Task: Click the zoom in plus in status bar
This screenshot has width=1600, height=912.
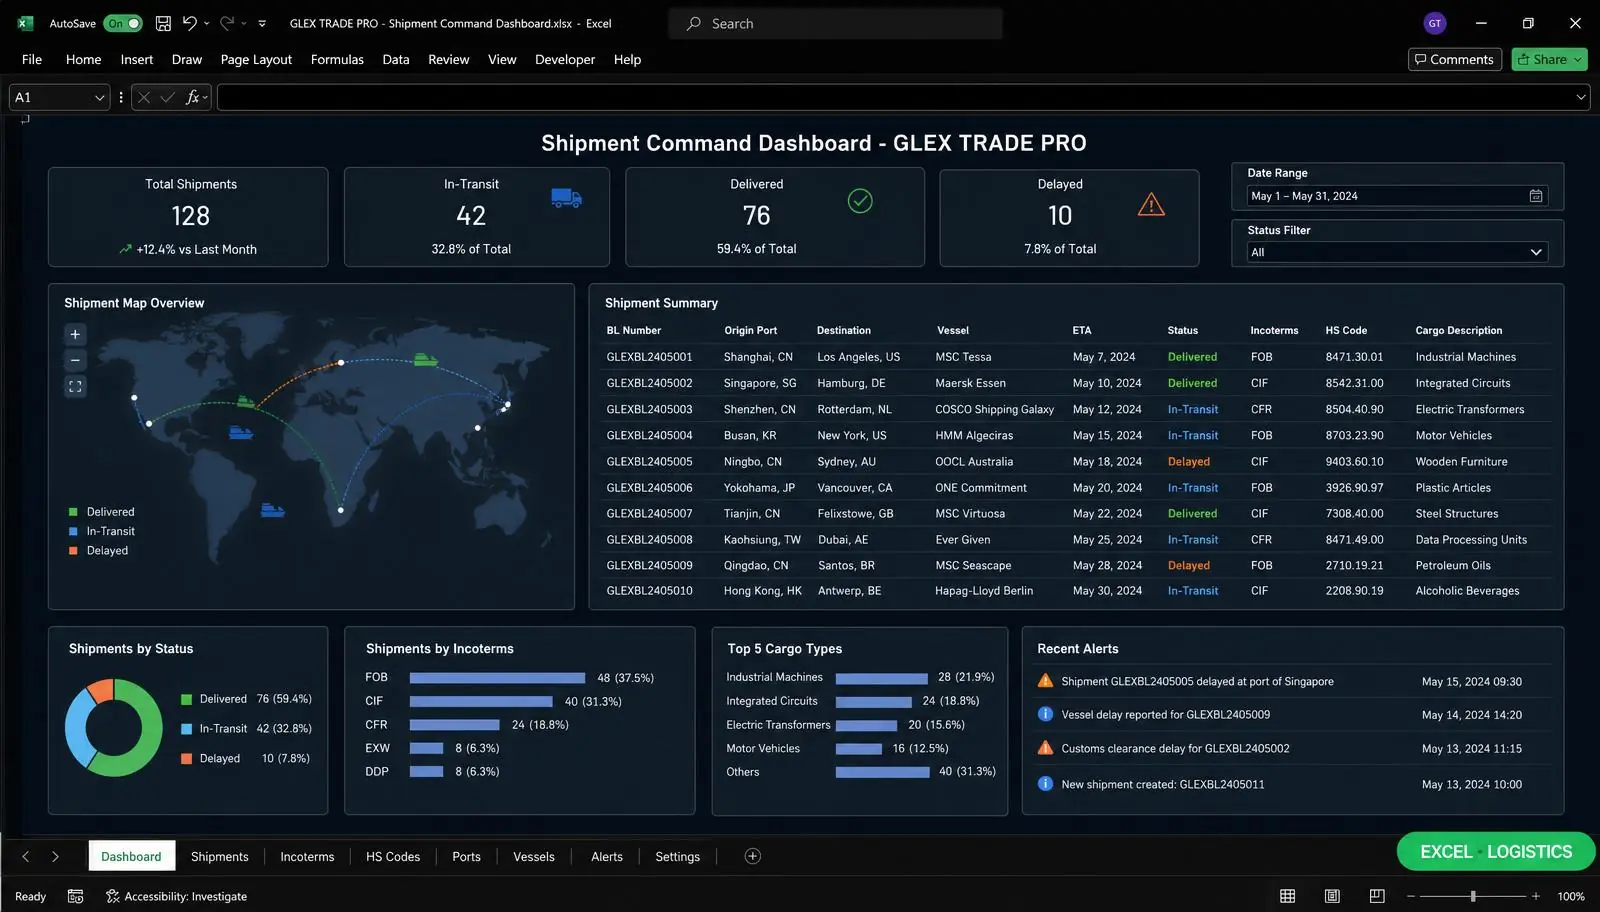Action: [1536, 896]
